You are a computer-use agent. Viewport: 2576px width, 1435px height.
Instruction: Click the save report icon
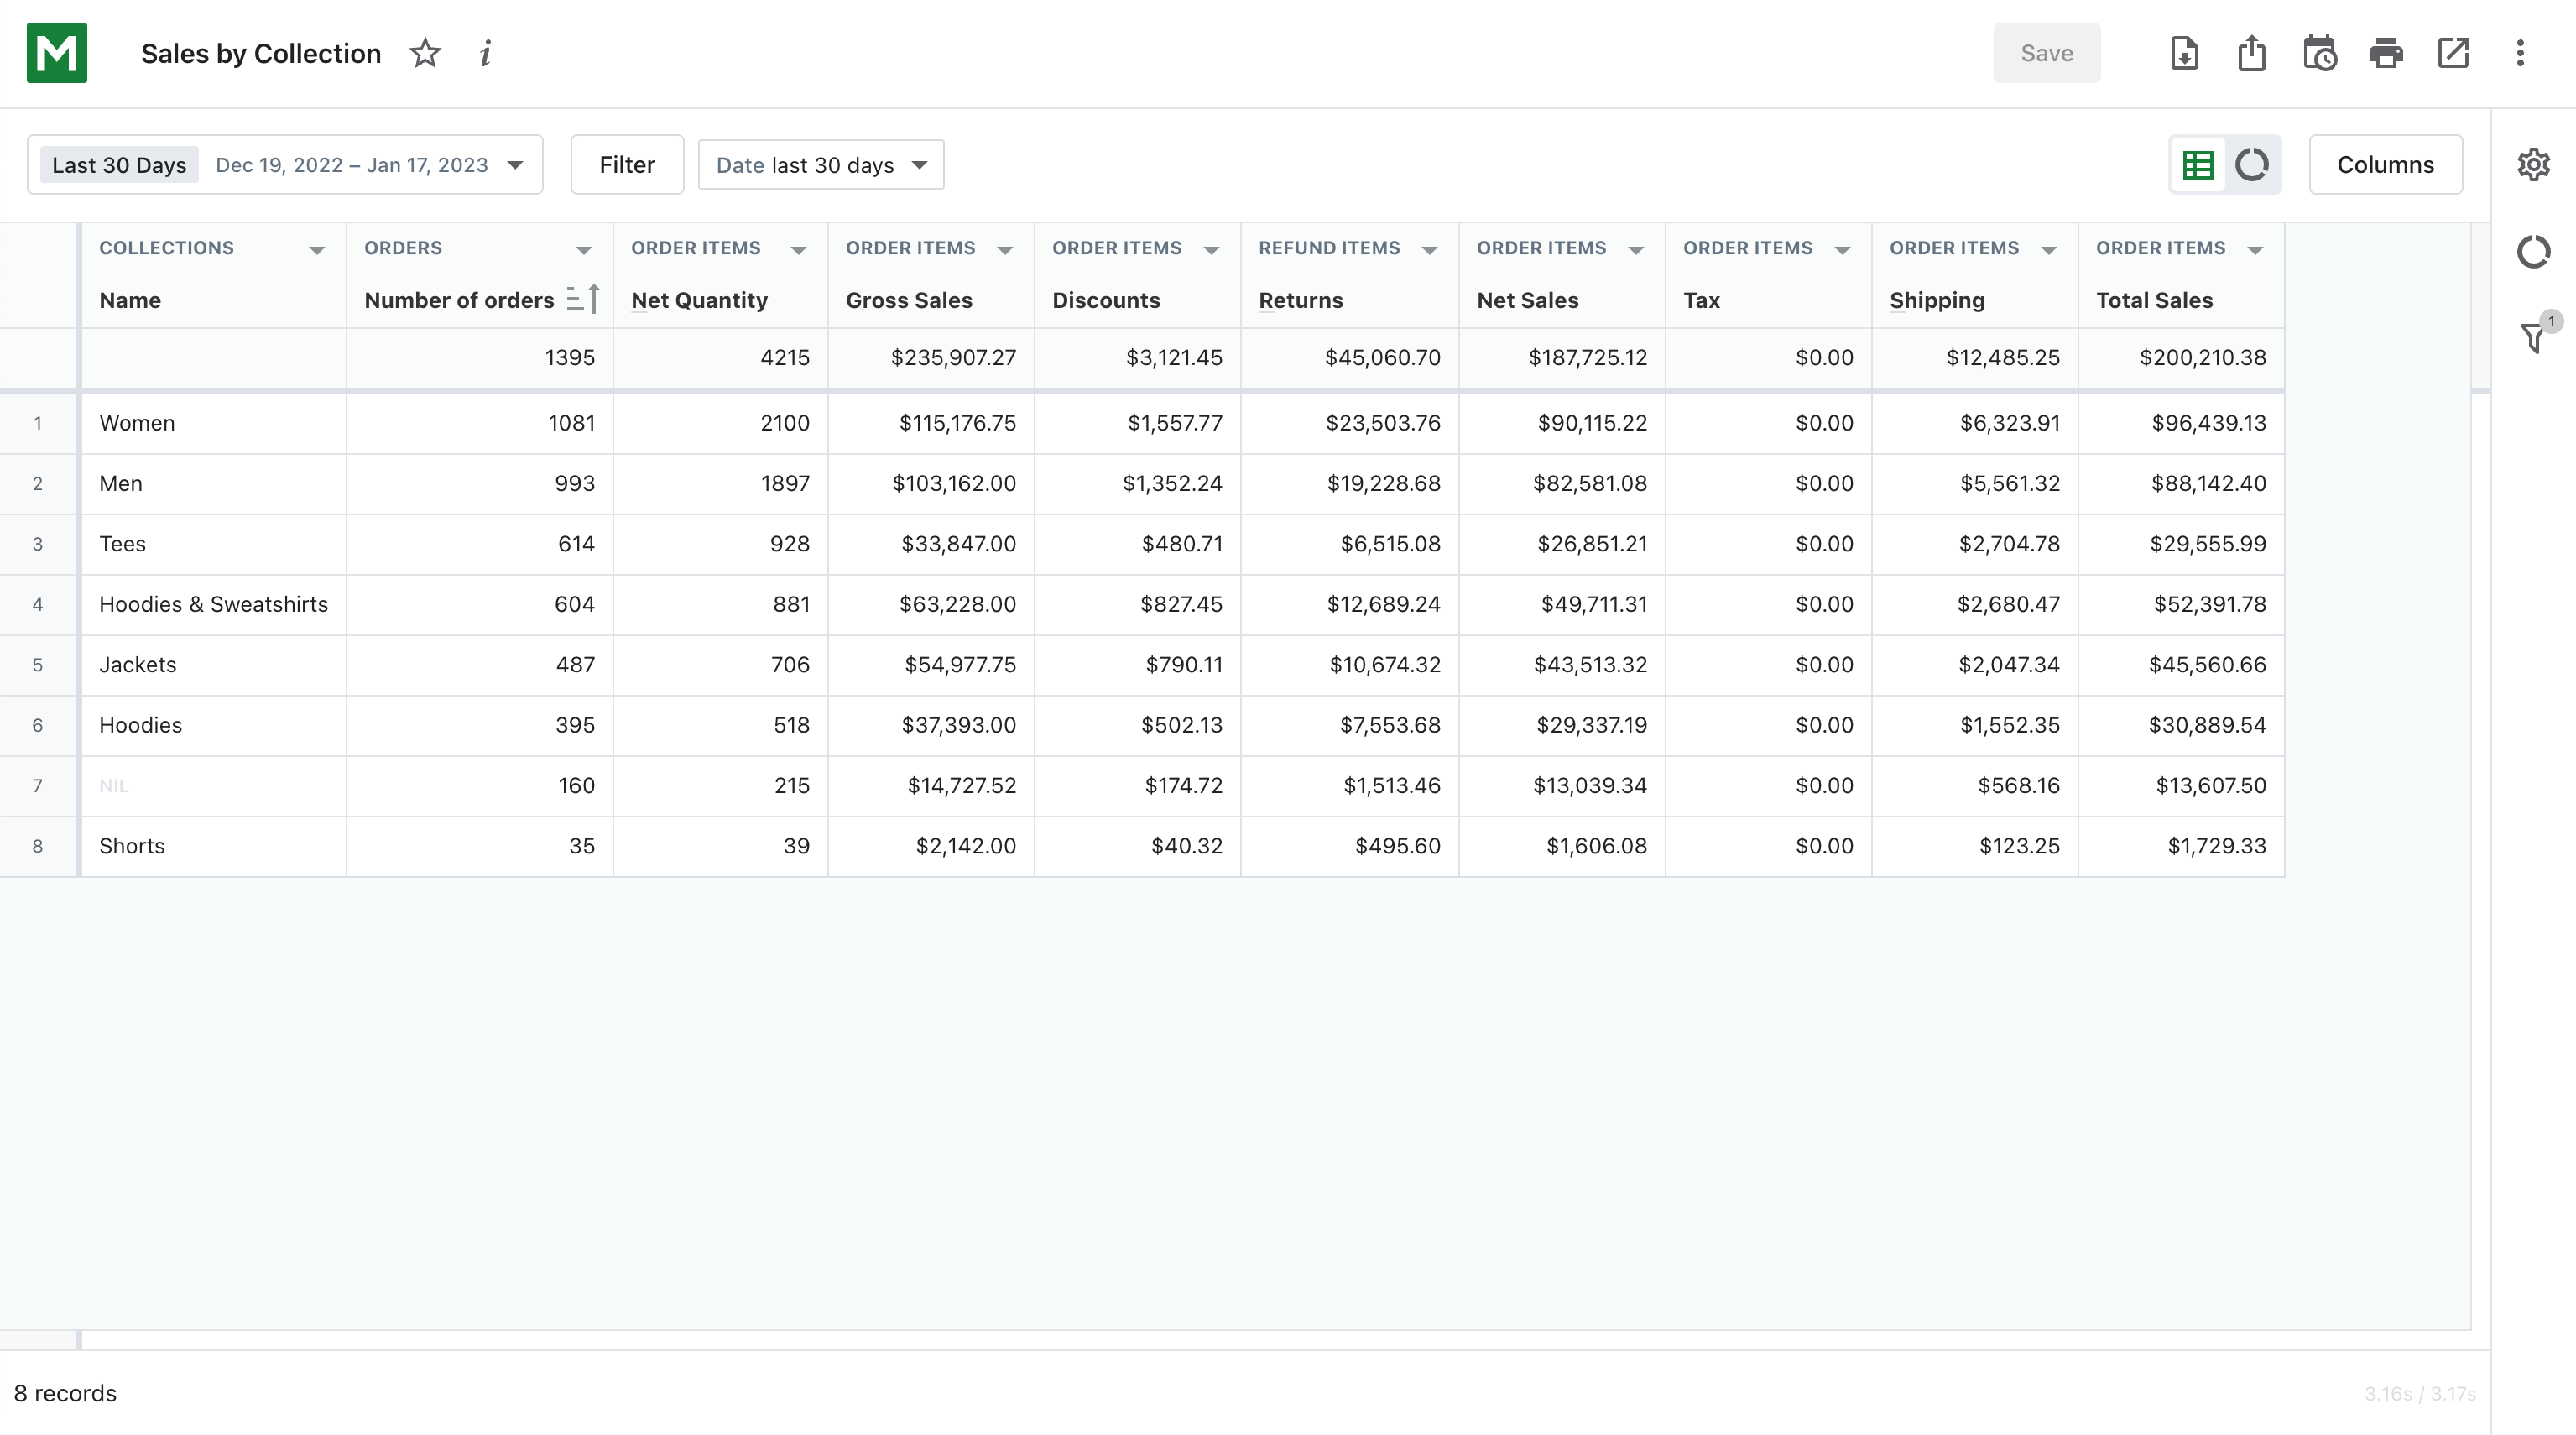pyautogui.click(x=2184, y=53)
